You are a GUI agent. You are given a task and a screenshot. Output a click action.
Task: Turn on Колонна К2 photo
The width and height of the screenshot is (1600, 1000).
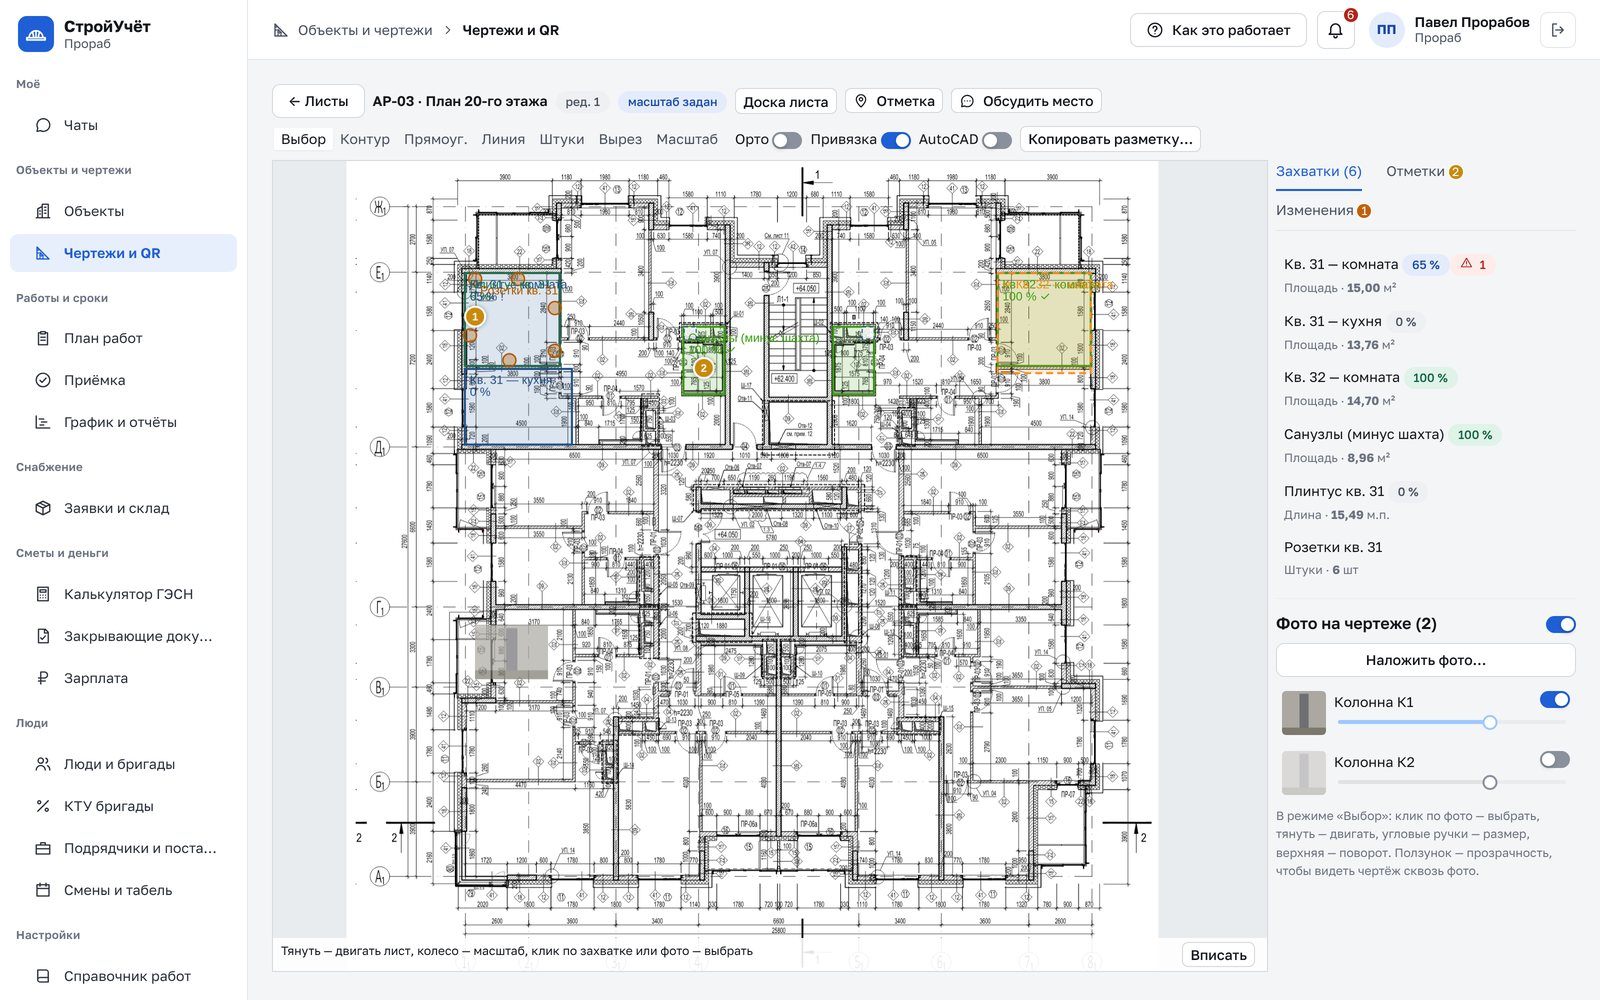pyautogui.click(x=1555, y=760)
